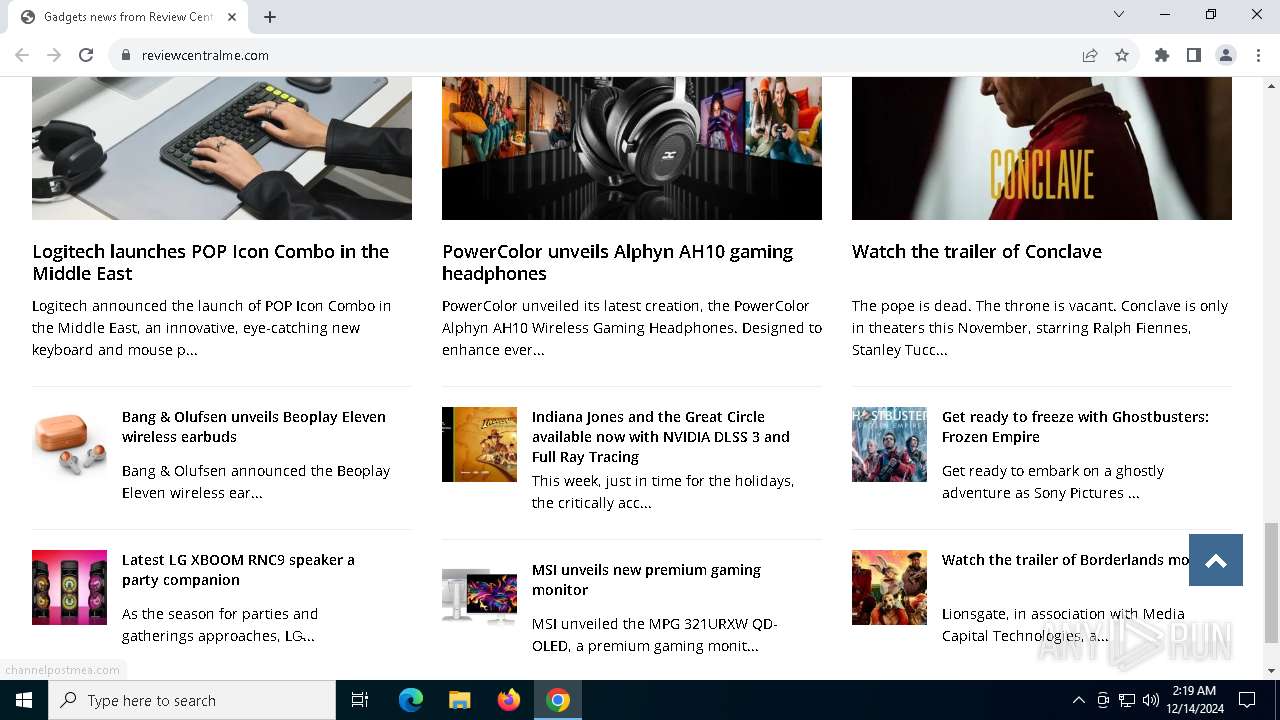Click the Conclave movie poster image
Viewport: 1280px width, 720px height.
pyautogui.click(x=1042, y=148)
